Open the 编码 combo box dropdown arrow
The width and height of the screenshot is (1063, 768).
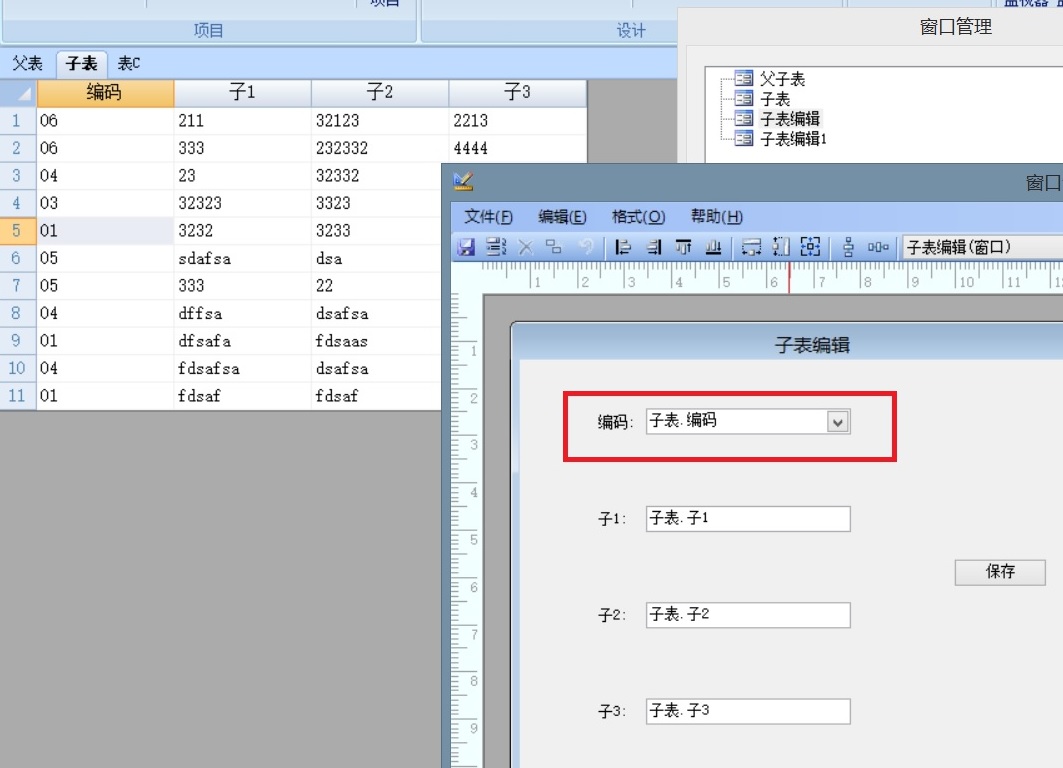tap(838, 422)
